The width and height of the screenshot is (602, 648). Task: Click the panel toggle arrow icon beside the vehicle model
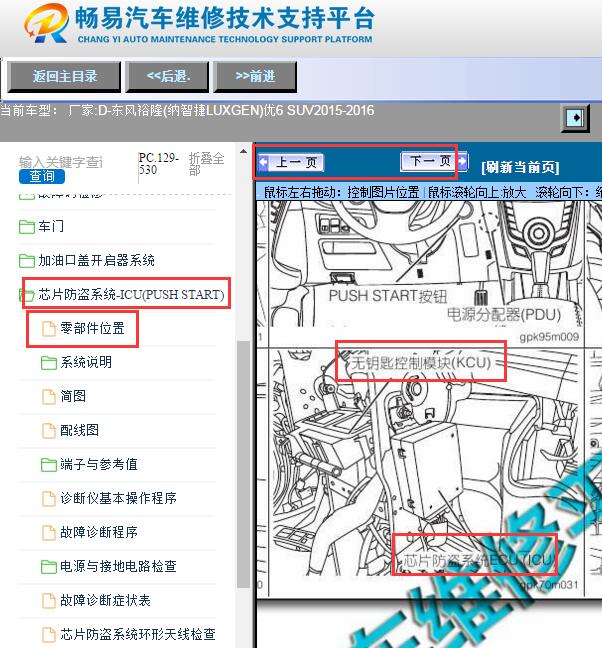[575, 118]
